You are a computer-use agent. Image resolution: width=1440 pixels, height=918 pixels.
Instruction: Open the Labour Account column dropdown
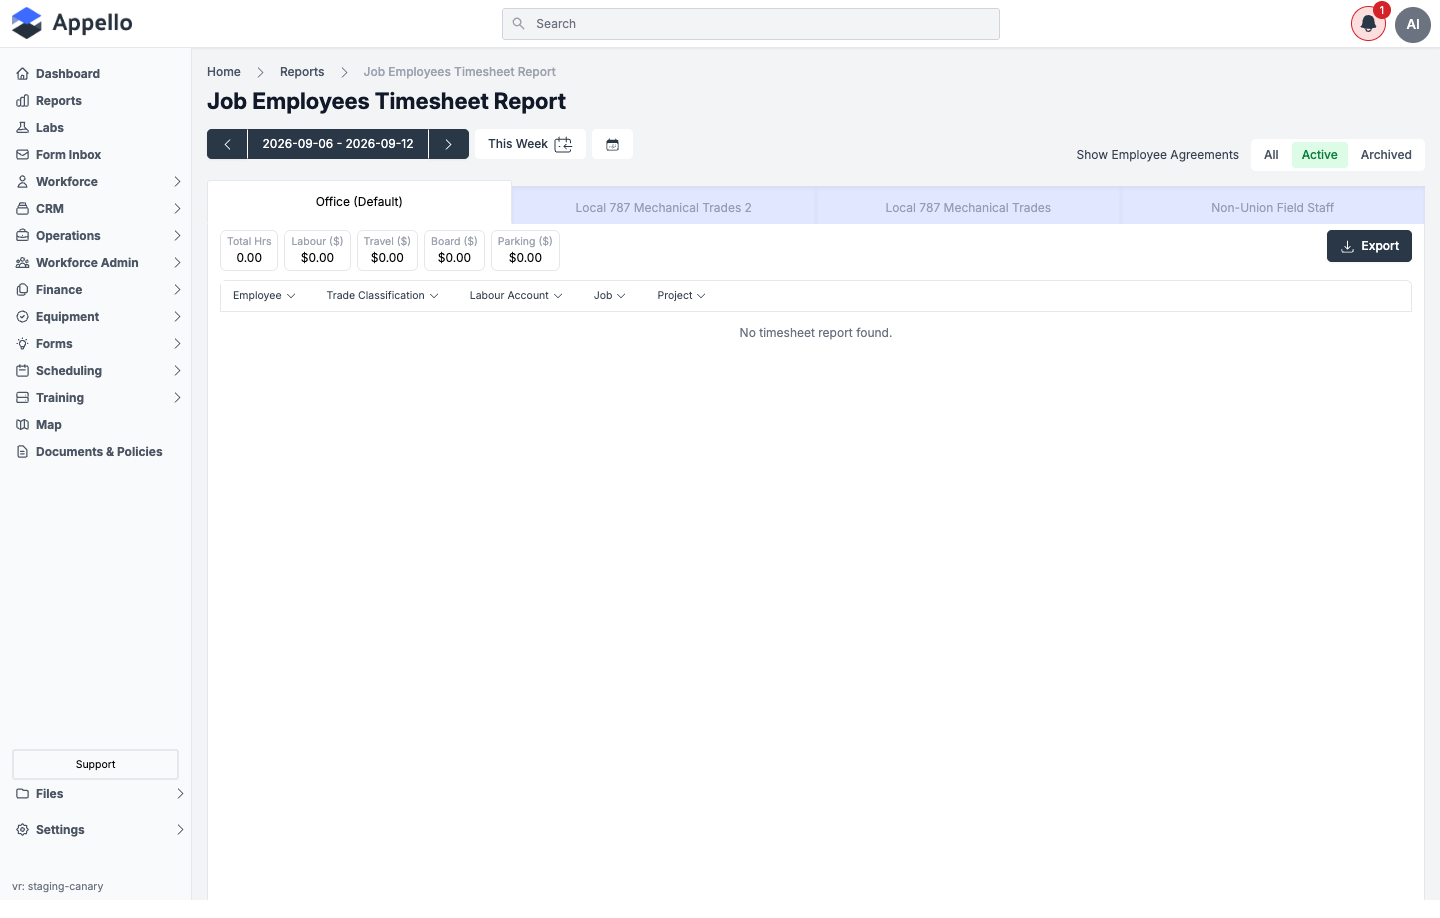pyautogui.click(x=516, y=296)
